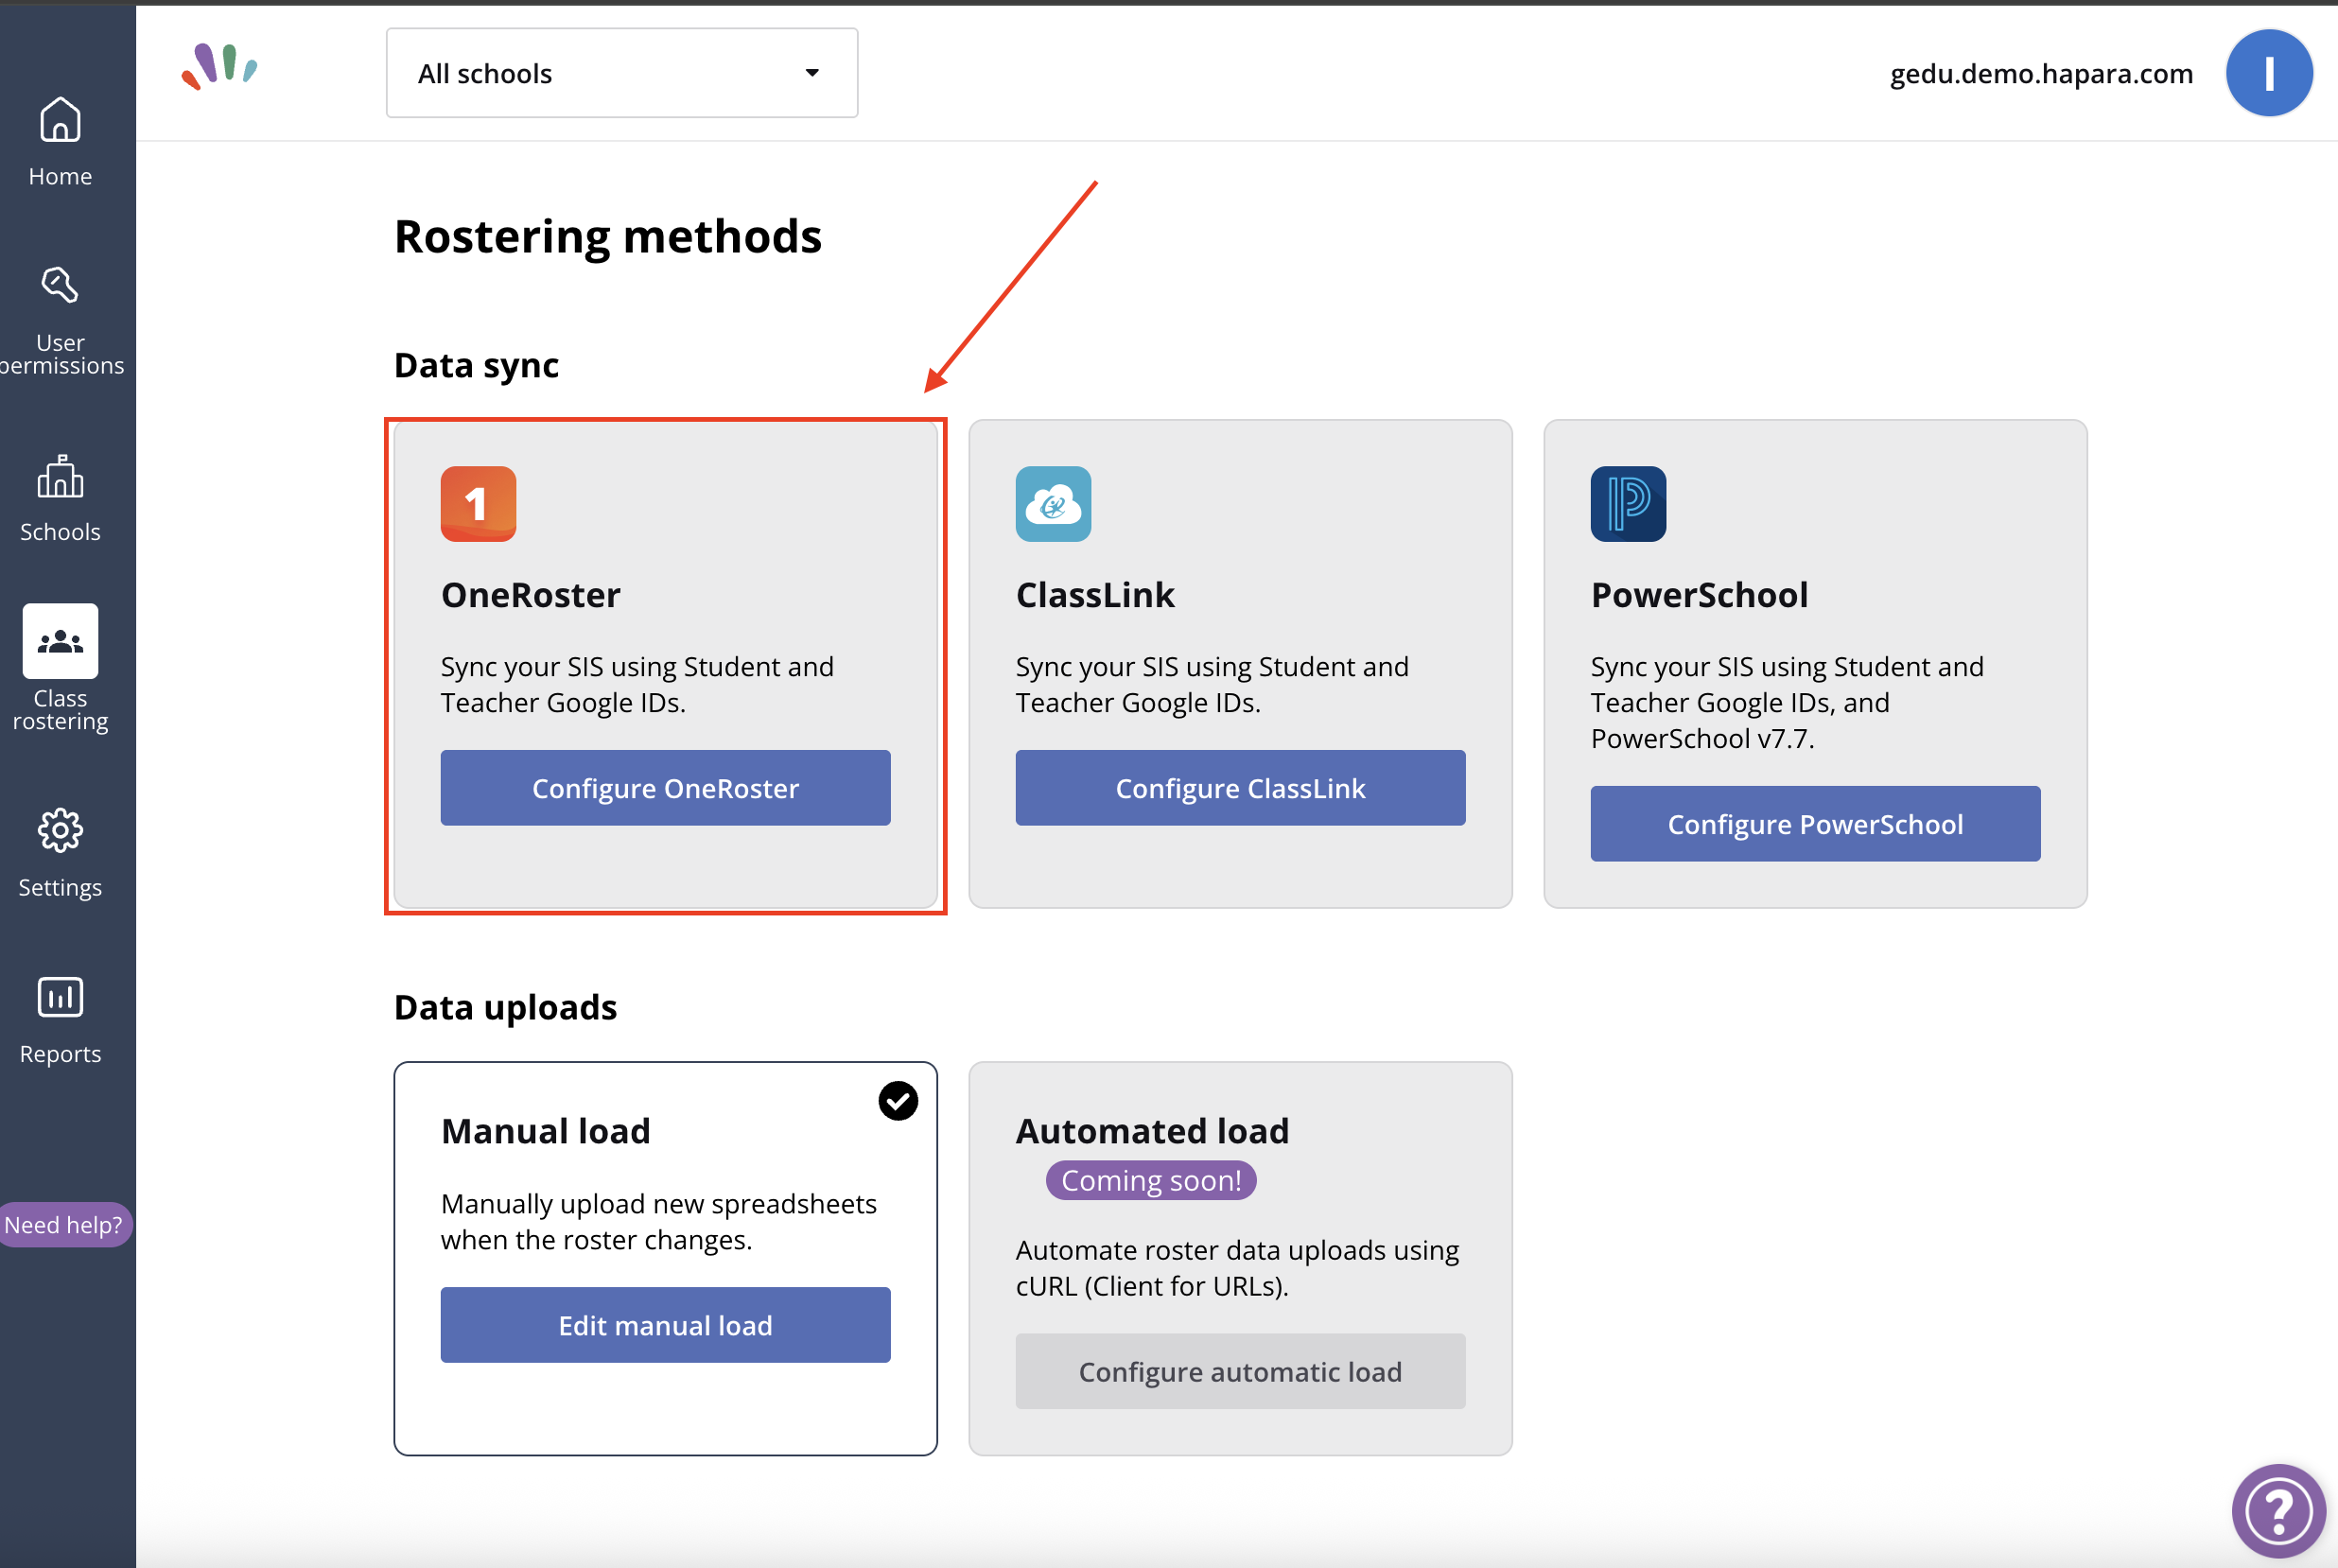
Task: Expand the All schools dropdown
Action: point(622,73)
